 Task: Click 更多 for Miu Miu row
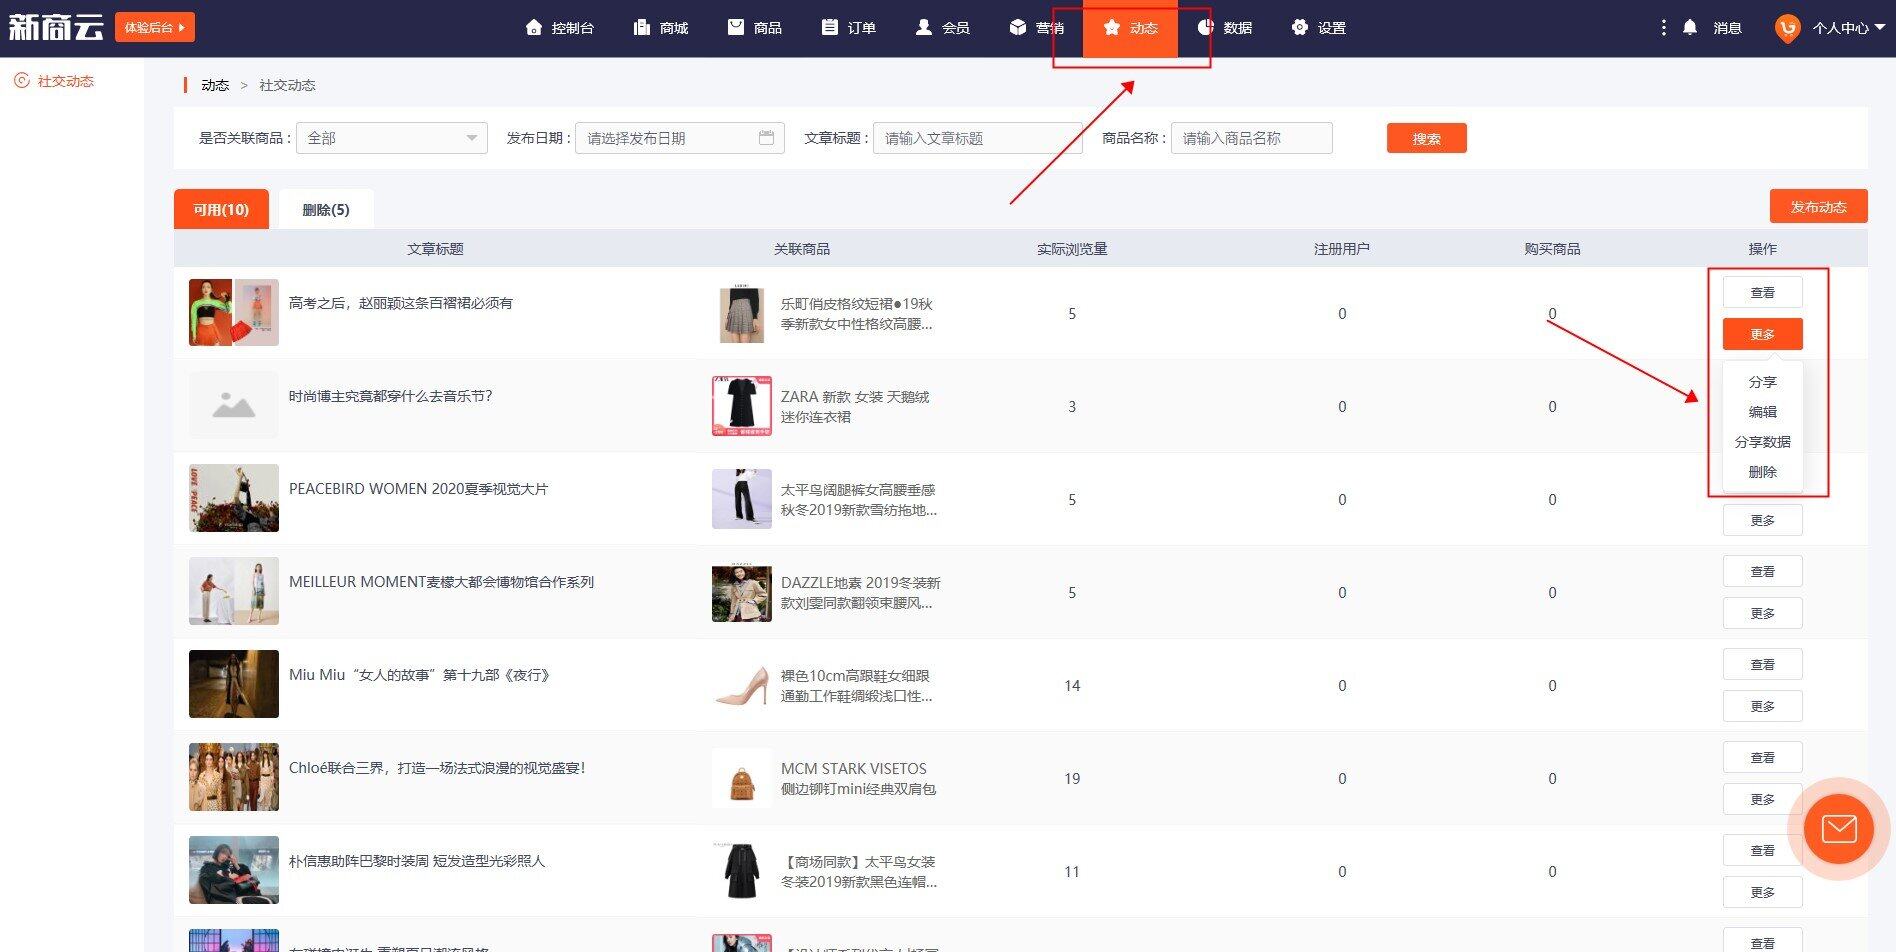(1762, 706)
